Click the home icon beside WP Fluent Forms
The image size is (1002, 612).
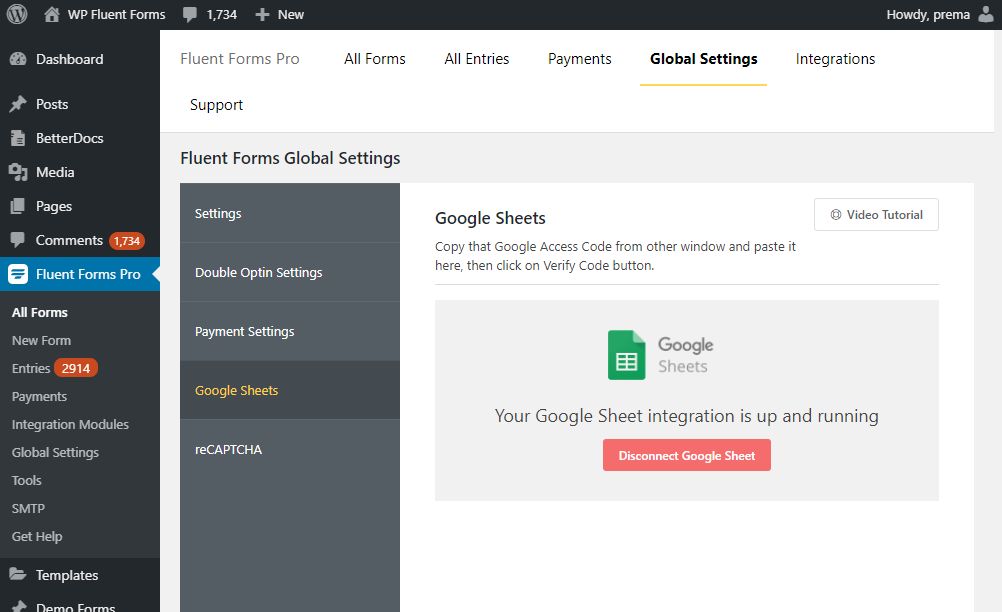tap(52, 14)
